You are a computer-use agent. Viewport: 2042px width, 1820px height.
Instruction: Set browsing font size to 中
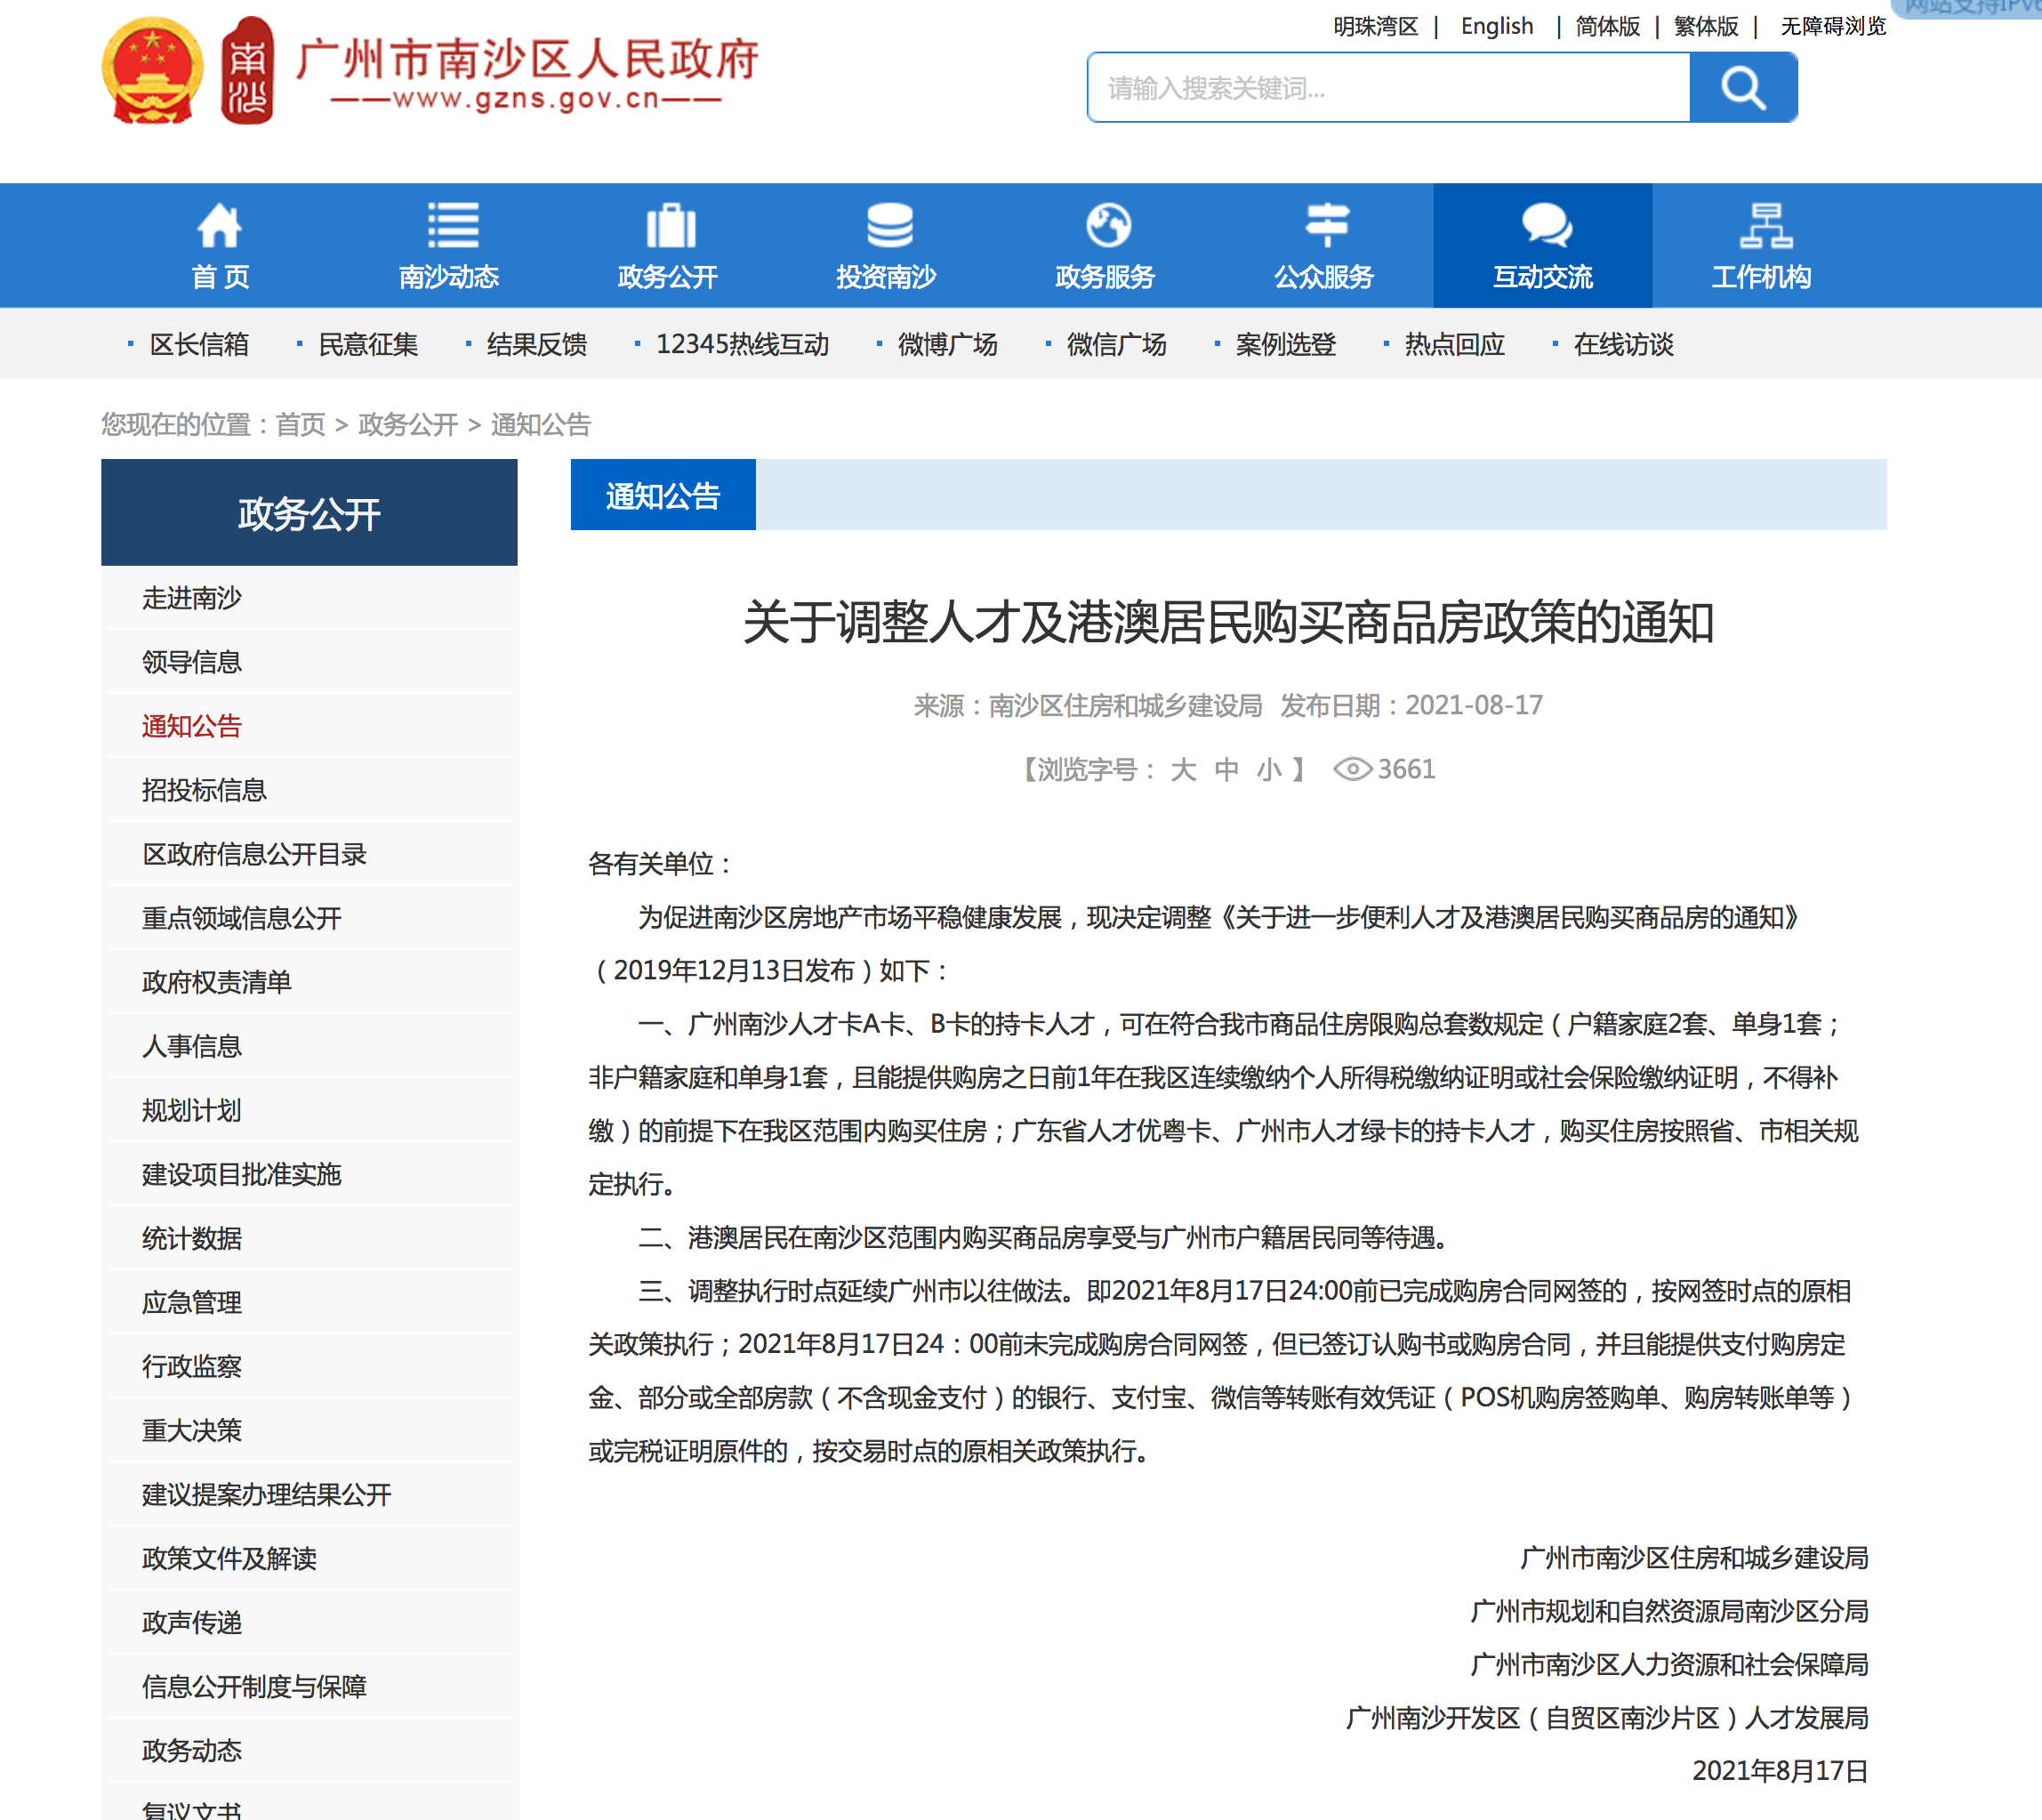[x=1226, y=769]
